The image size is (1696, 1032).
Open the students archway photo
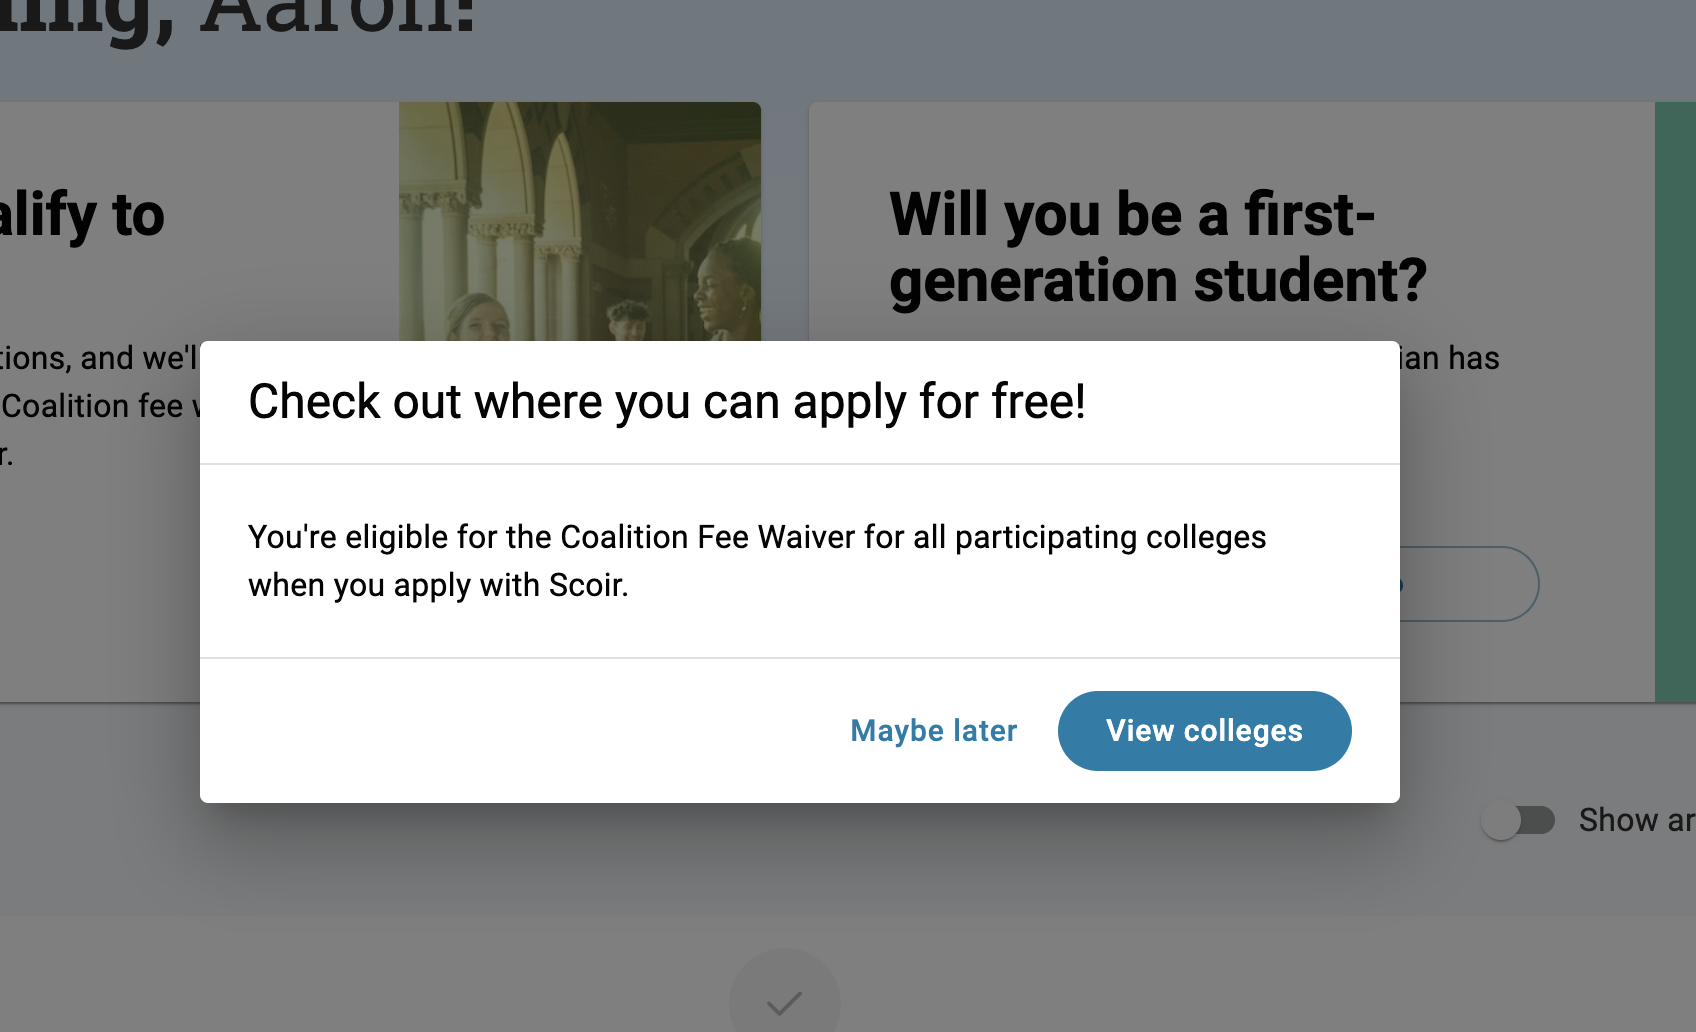[580, 221]
